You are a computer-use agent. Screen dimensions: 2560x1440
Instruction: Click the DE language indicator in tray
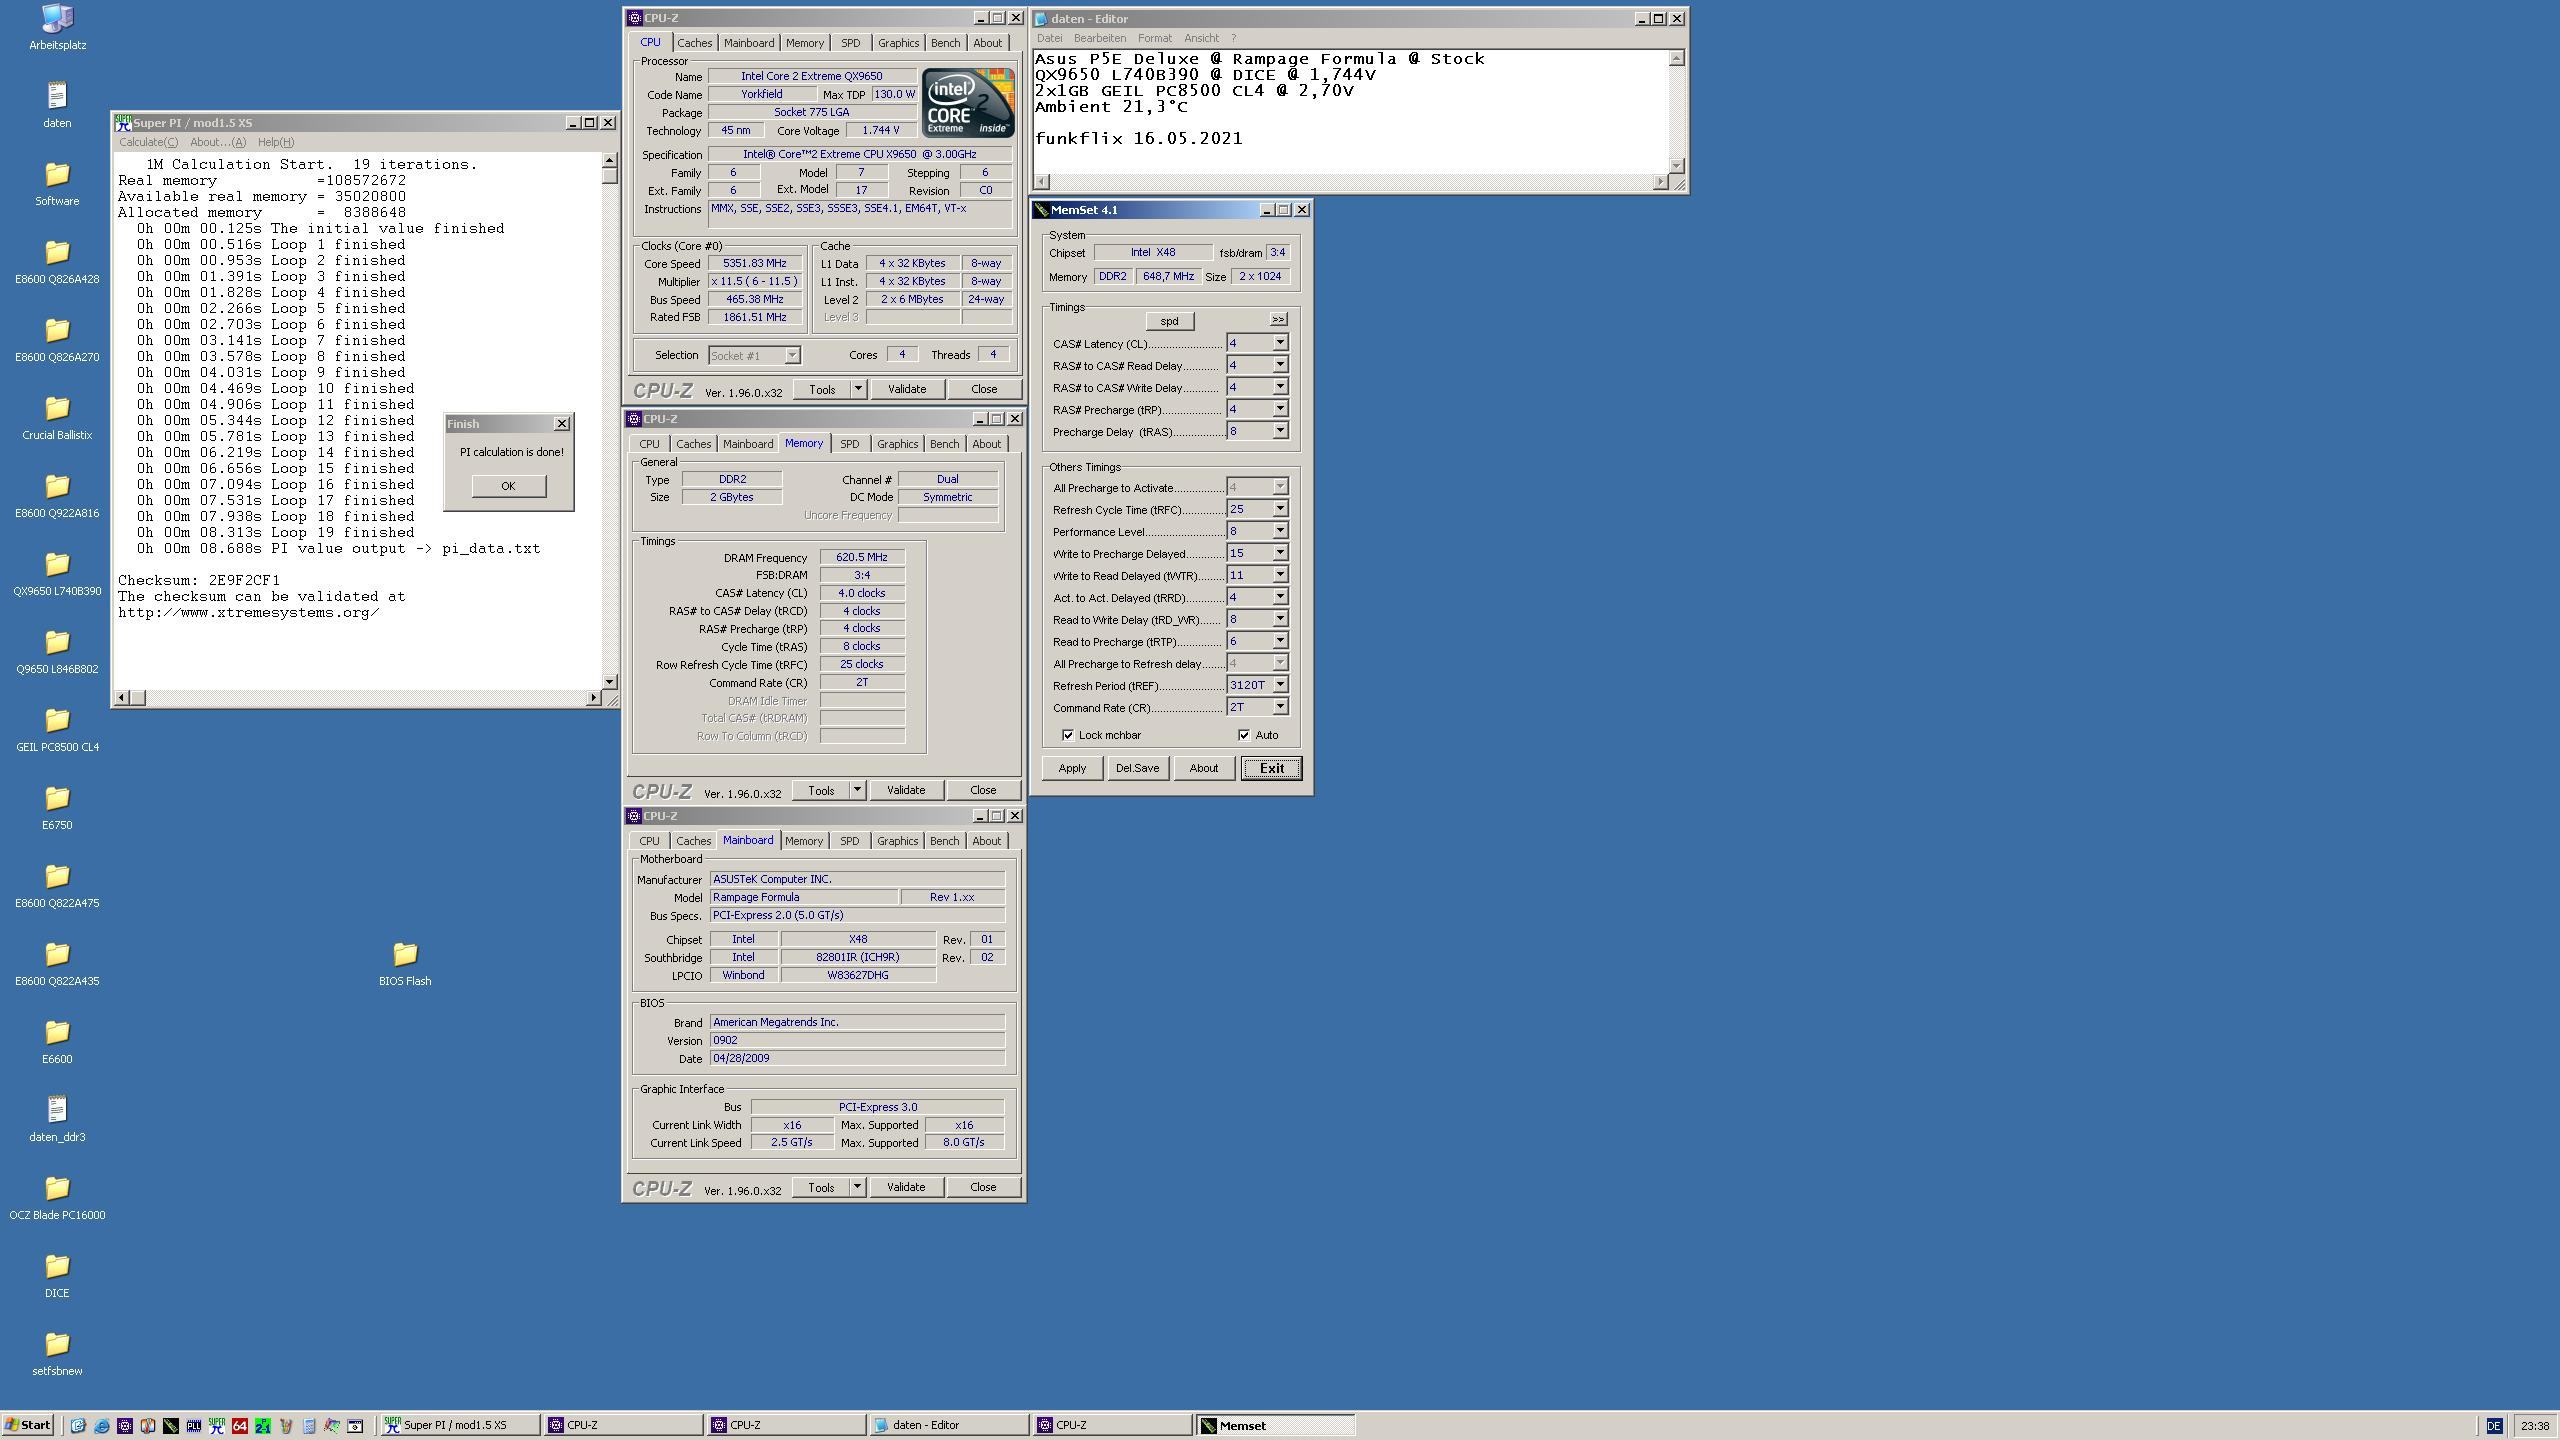pos(2493,1426)
